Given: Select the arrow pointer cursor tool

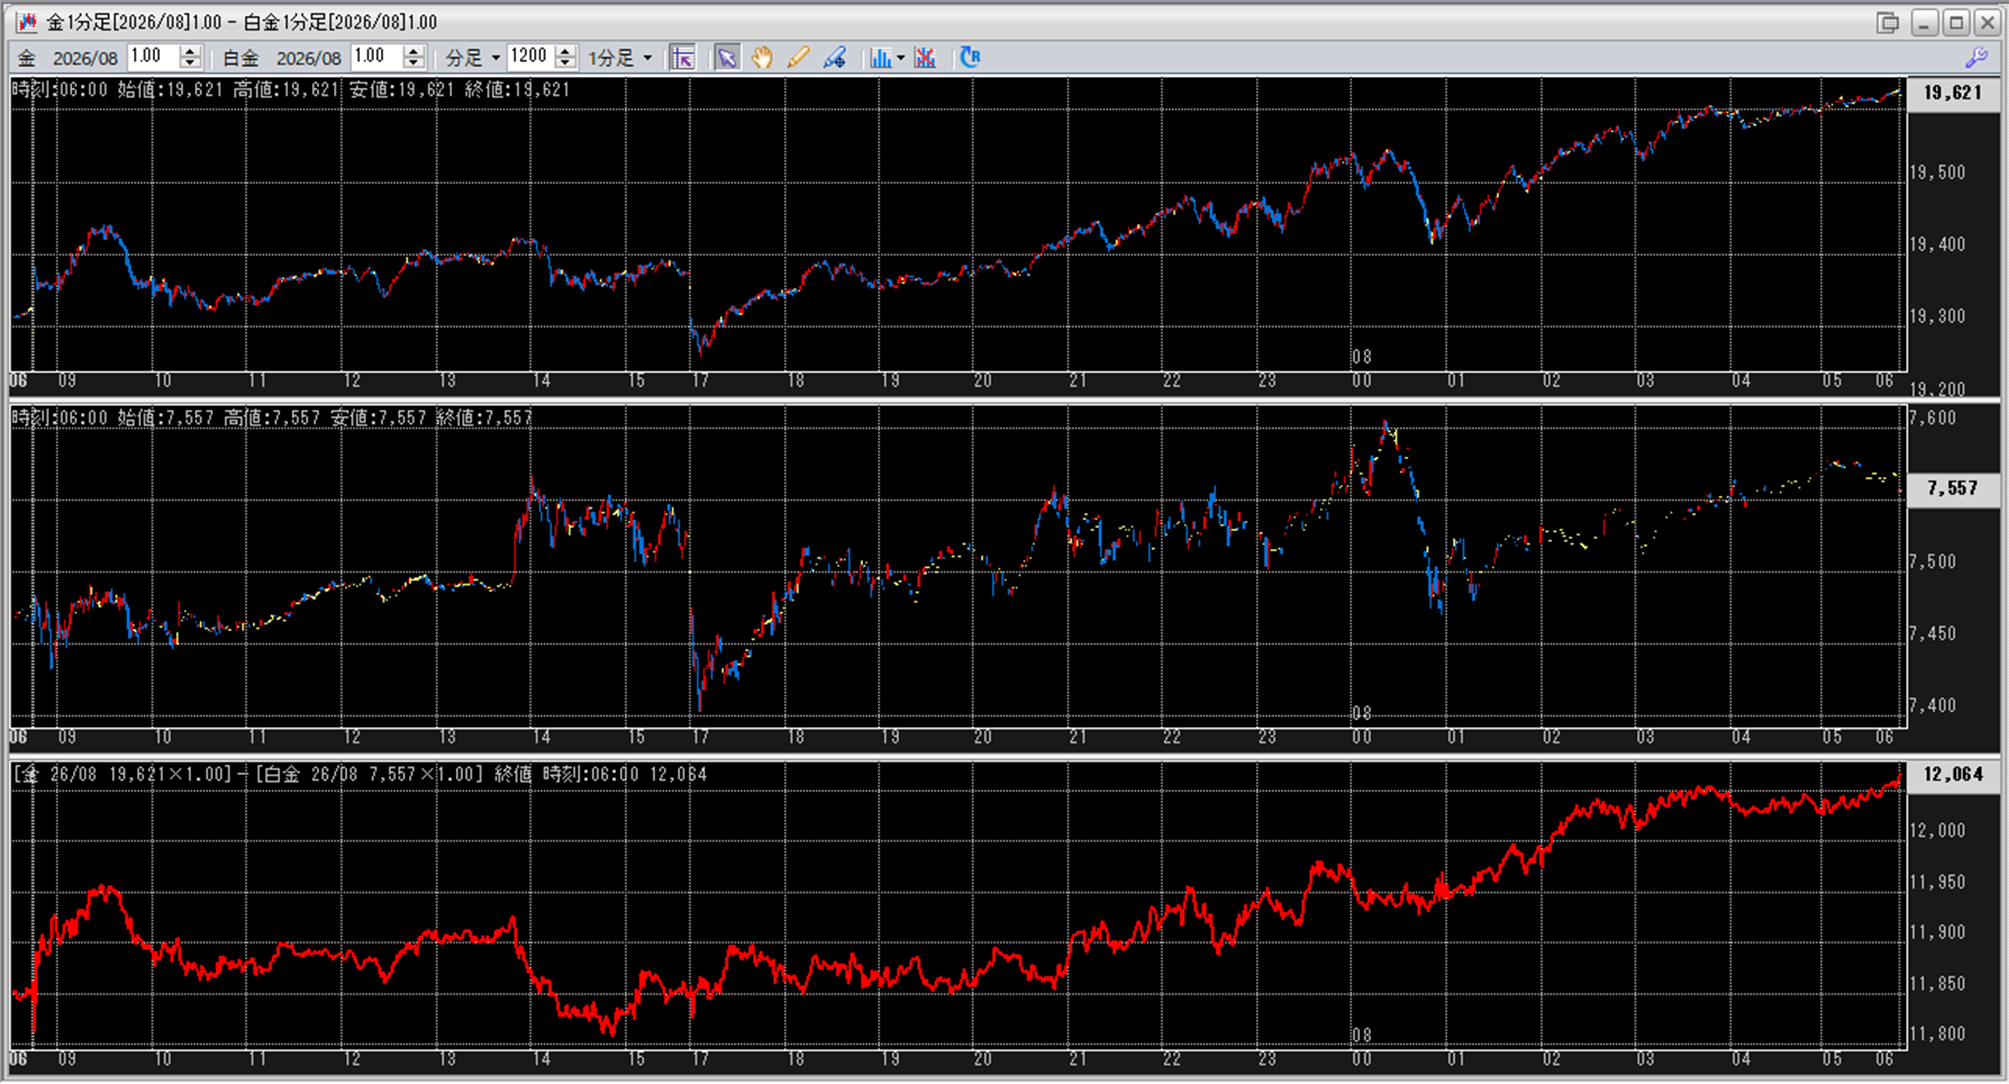Looking at the screenshot, I should click(727, 58).
